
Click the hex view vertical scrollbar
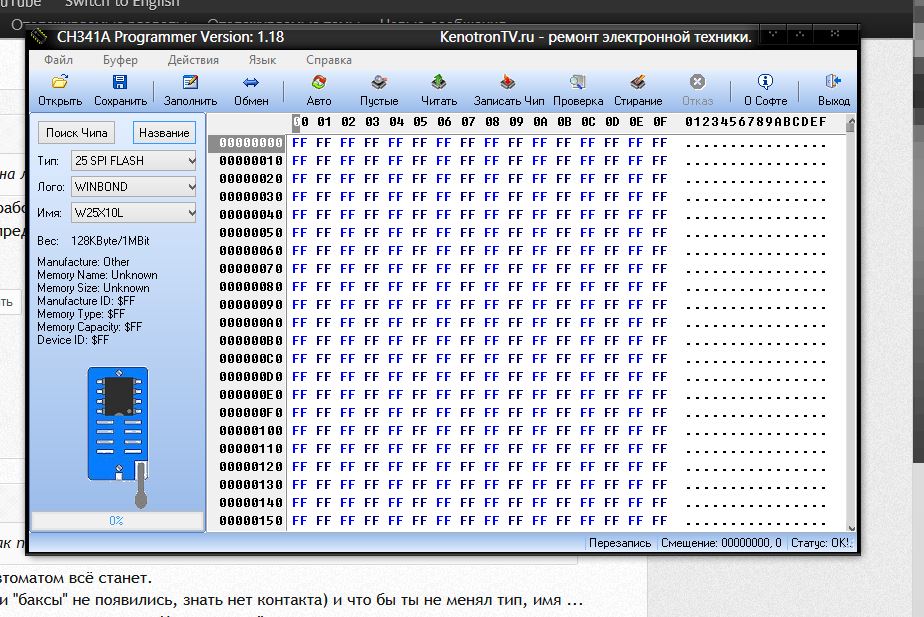pyautogui.click(x=850, y=320)
